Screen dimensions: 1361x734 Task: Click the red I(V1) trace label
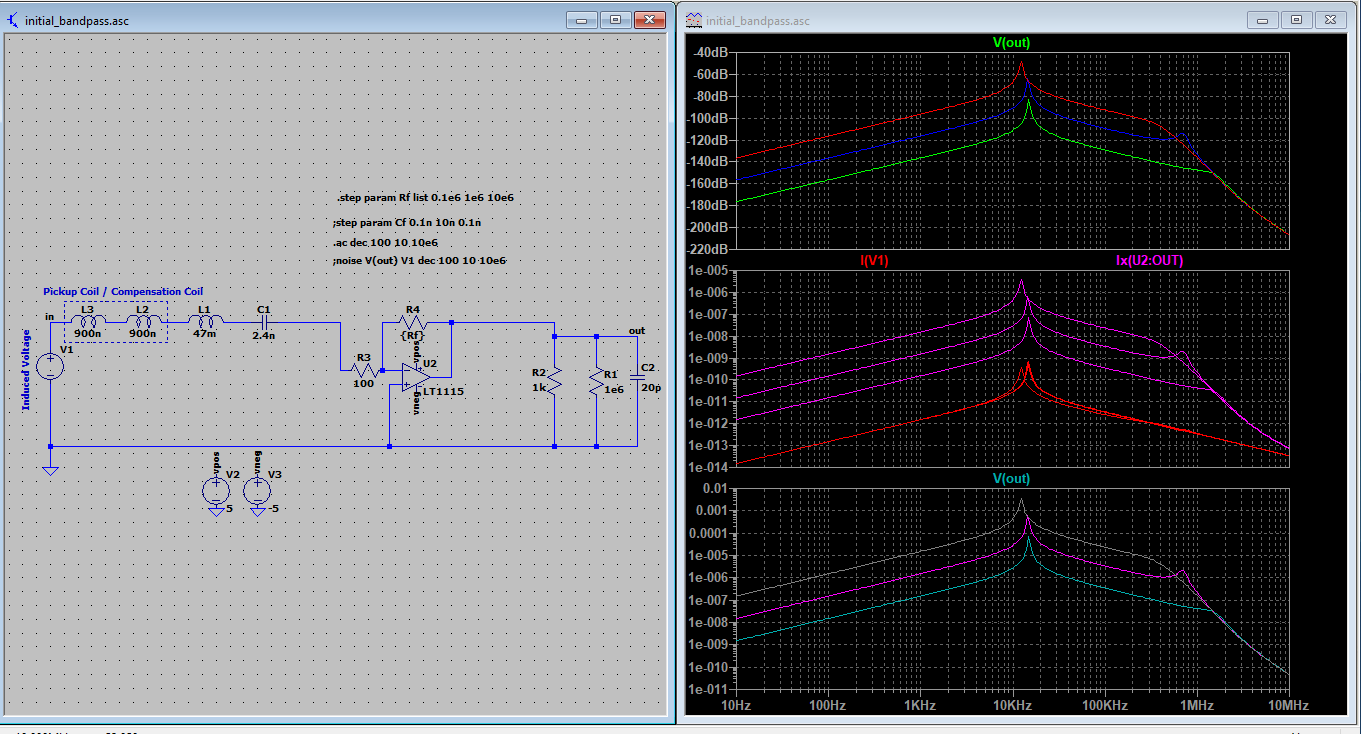point(875,261)
